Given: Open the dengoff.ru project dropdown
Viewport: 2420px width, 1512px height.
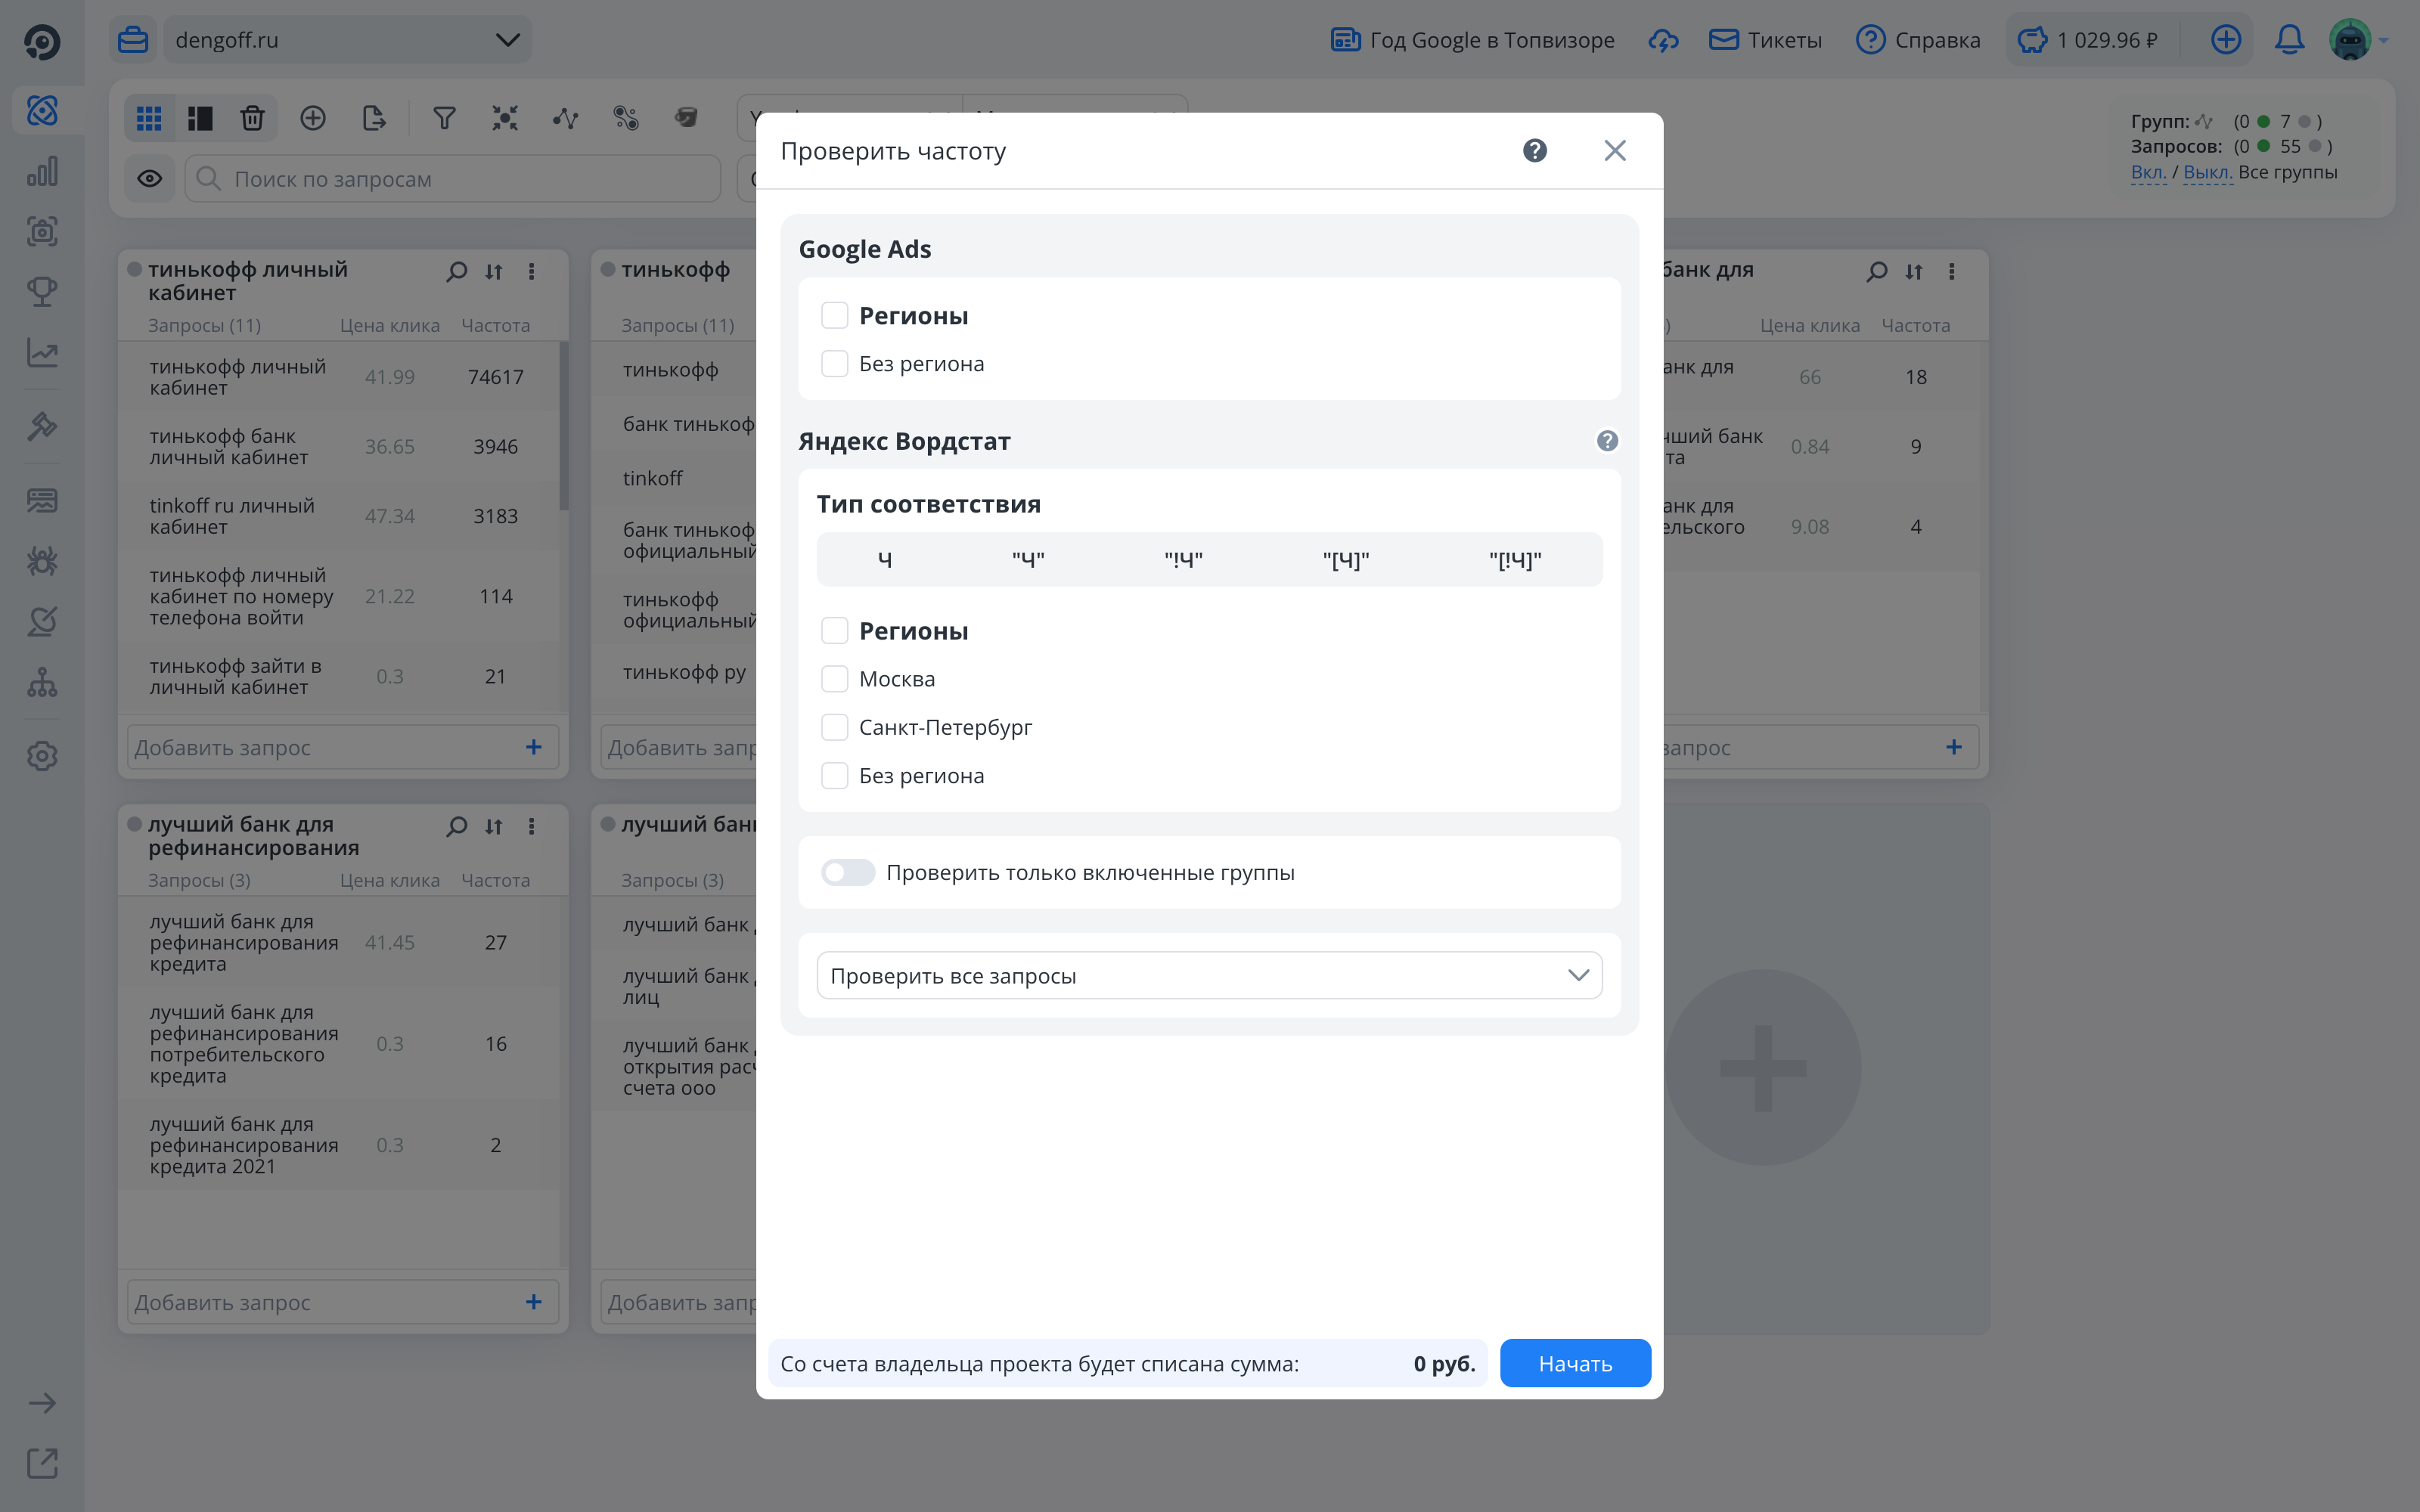Looking at the screenshot, I should (347, 40).
